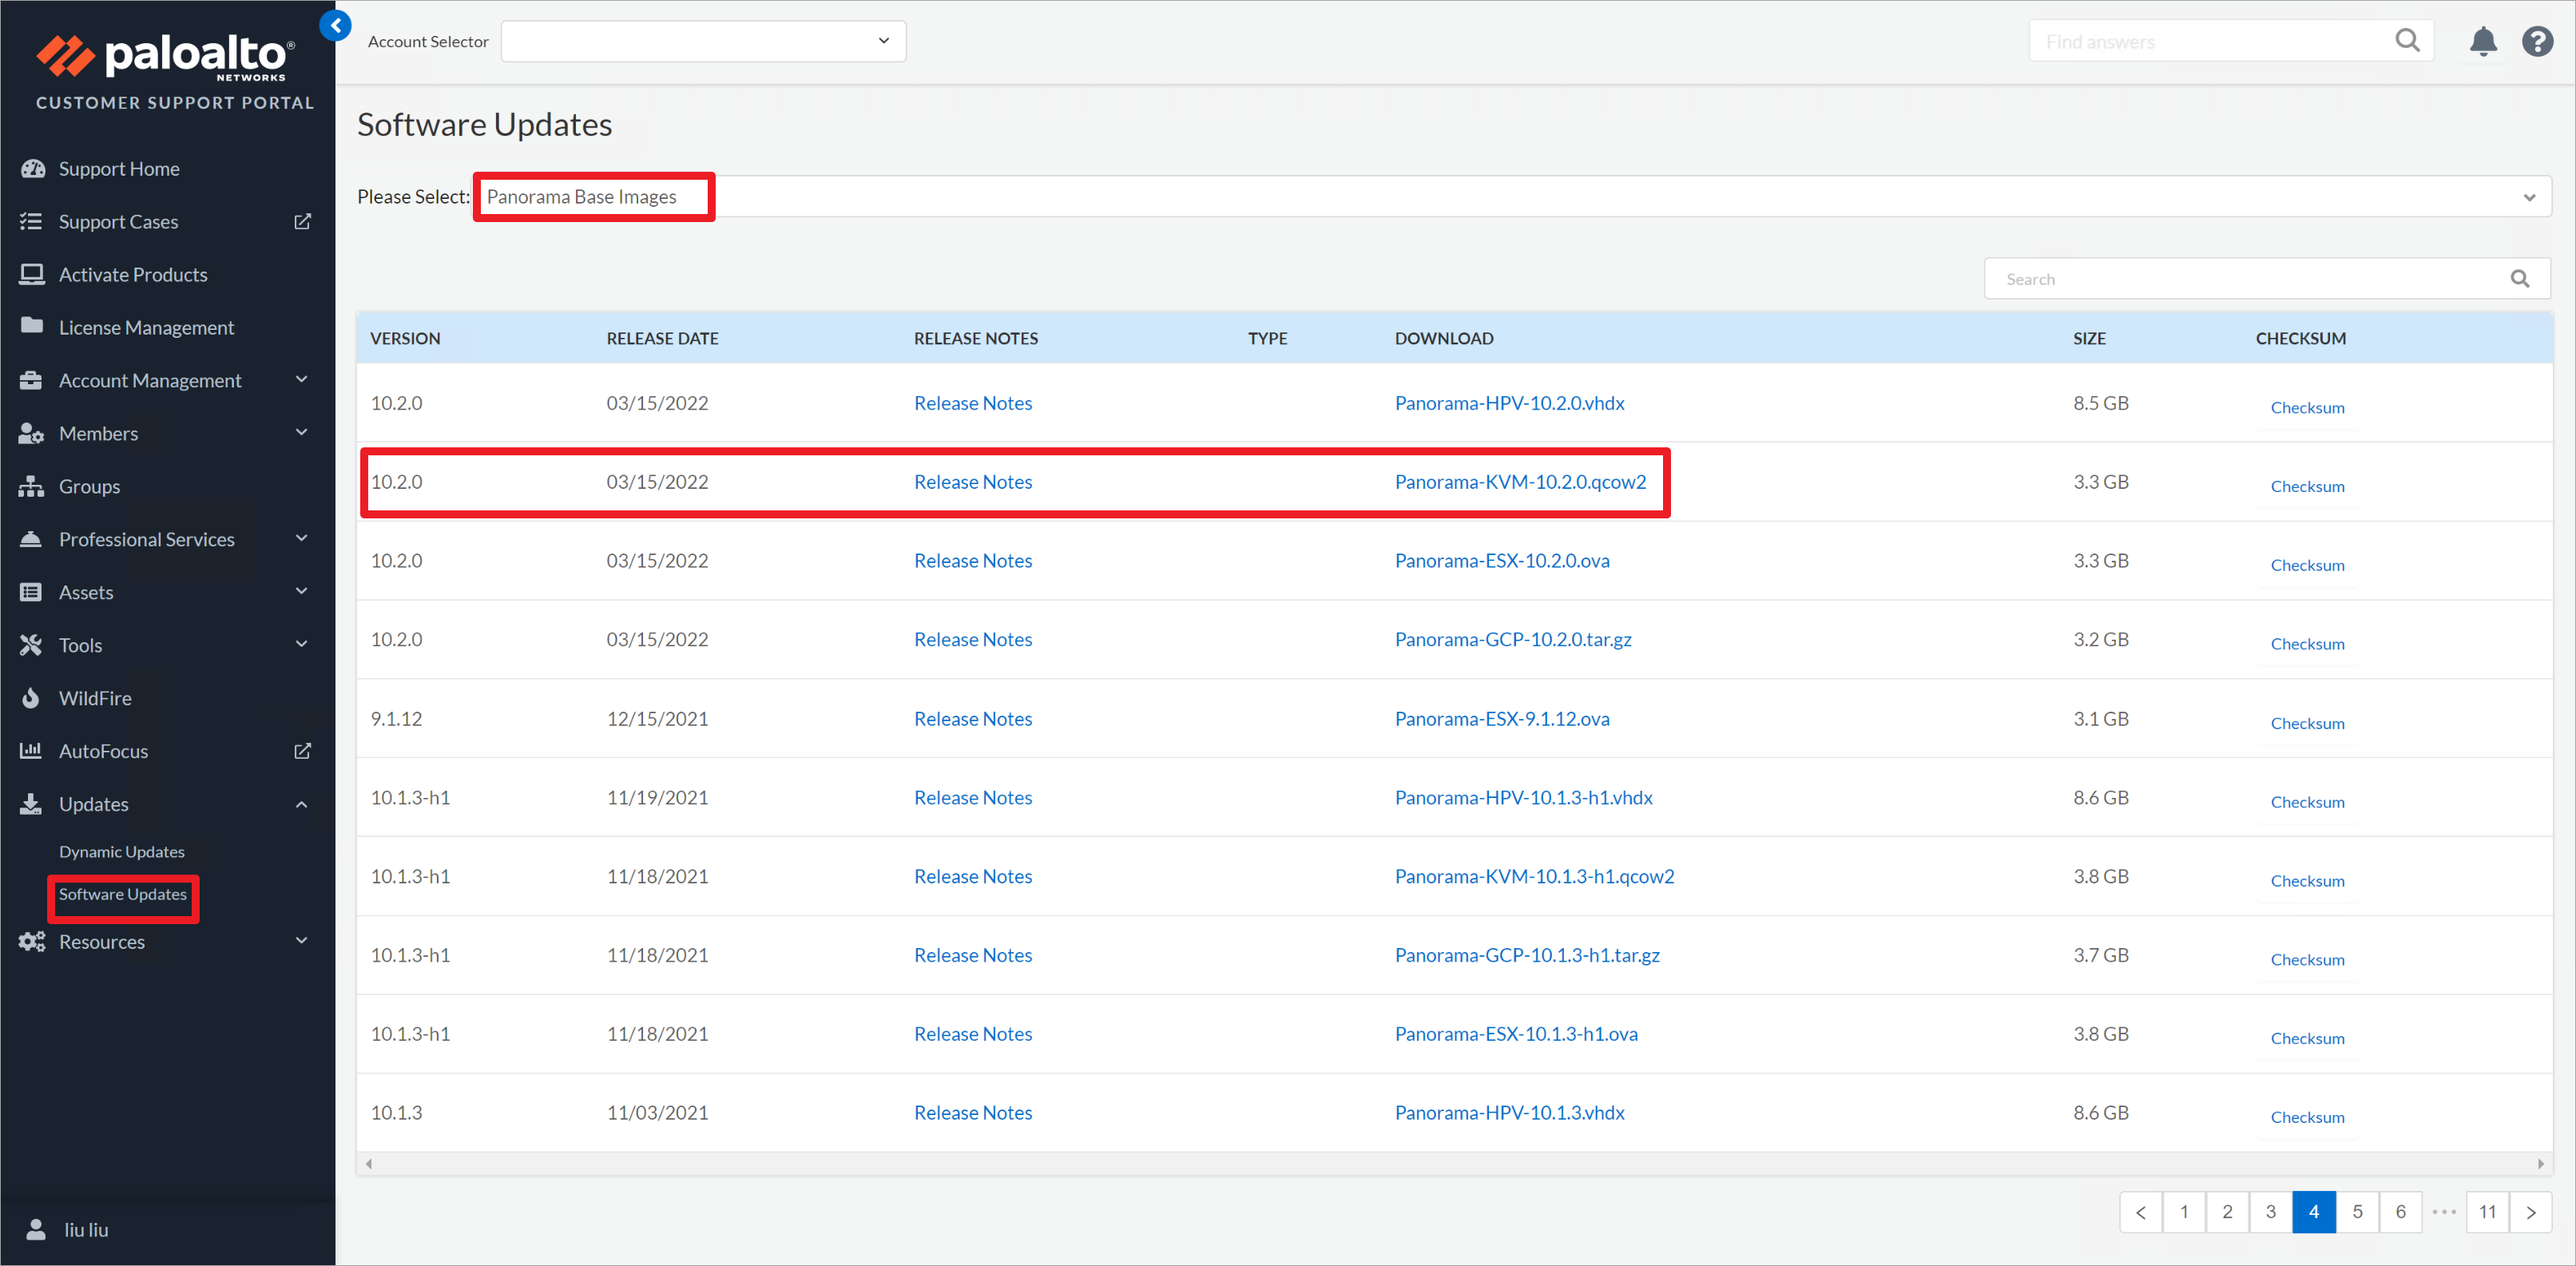Open Groups menu item

[89, 486]
